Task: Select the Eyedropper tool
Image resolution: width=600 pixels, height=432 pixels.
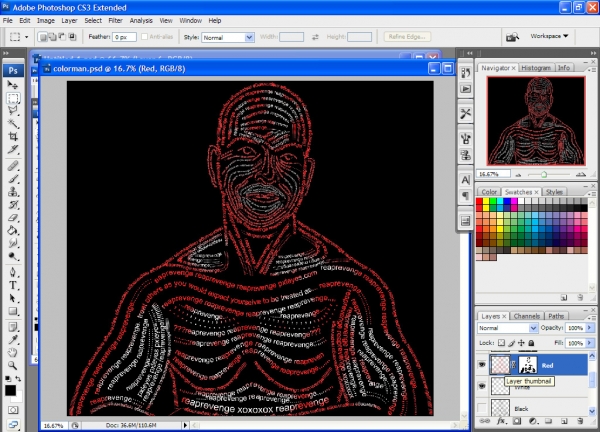Action: [x=13, y=340]
